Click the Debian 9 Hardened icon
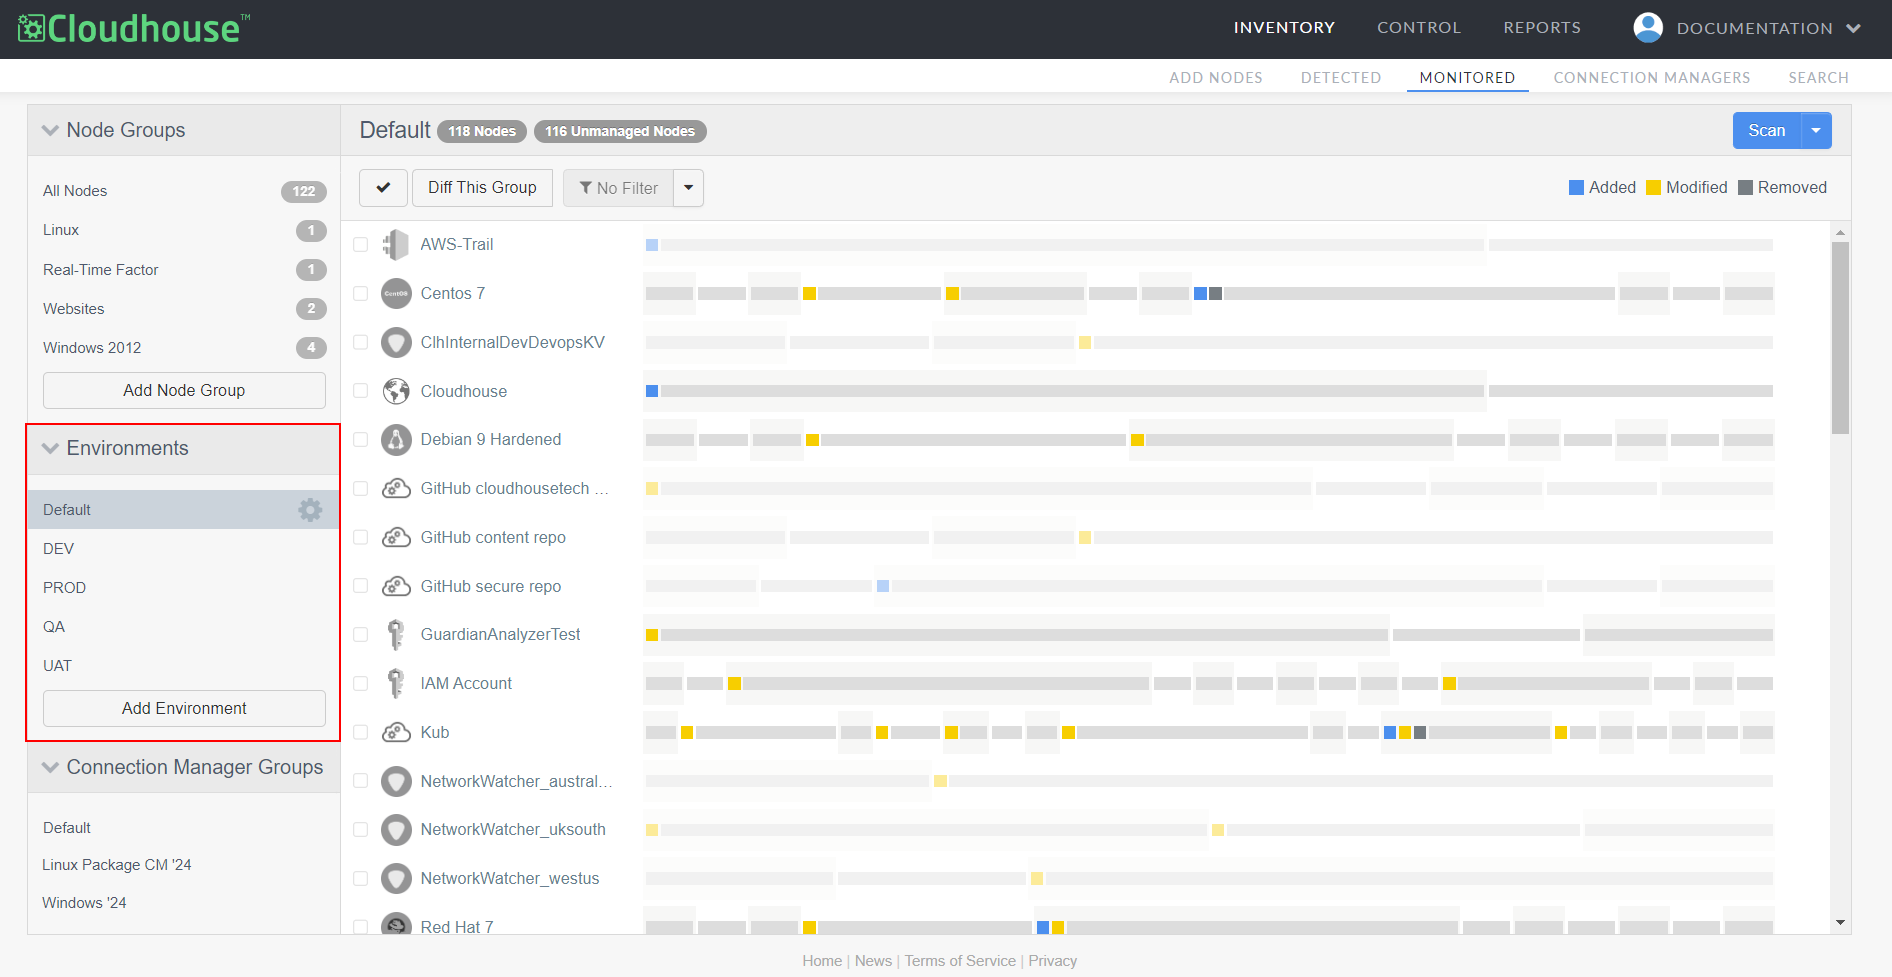Screen dimensions: 1892x977 (396, 439)
